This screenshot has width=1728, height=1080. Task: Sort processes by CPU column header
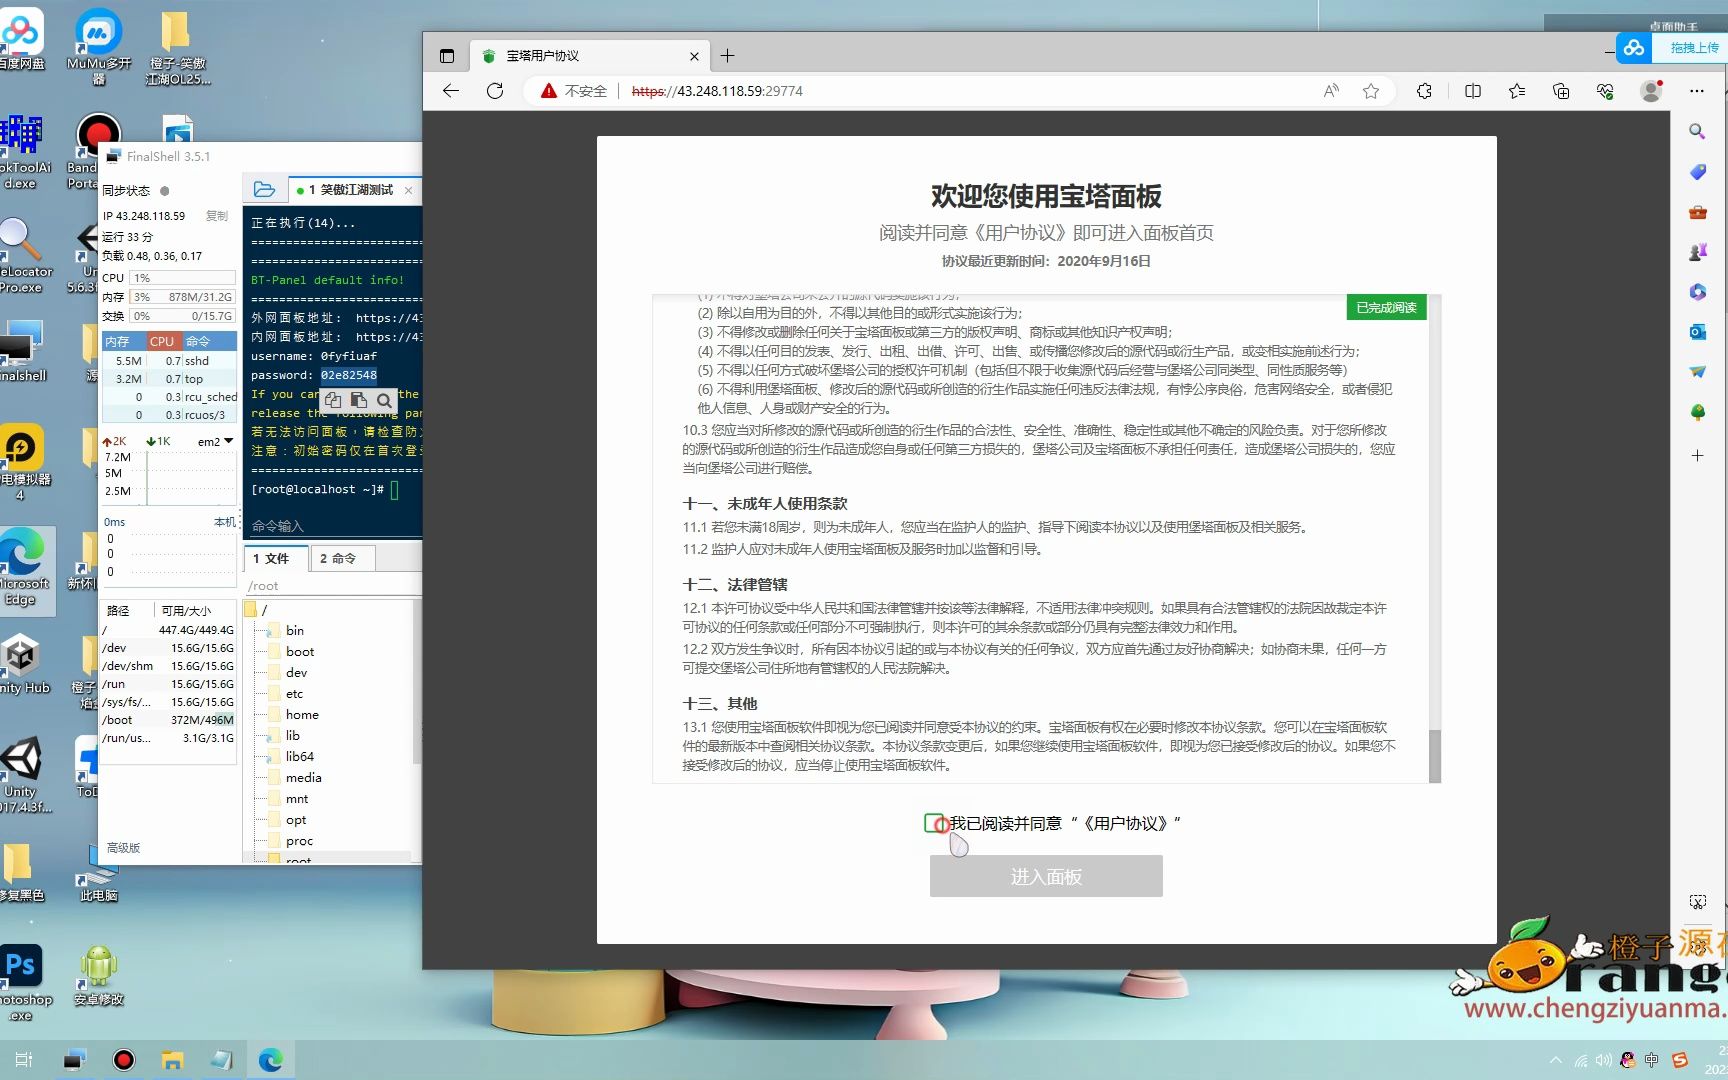coord(163,341)
